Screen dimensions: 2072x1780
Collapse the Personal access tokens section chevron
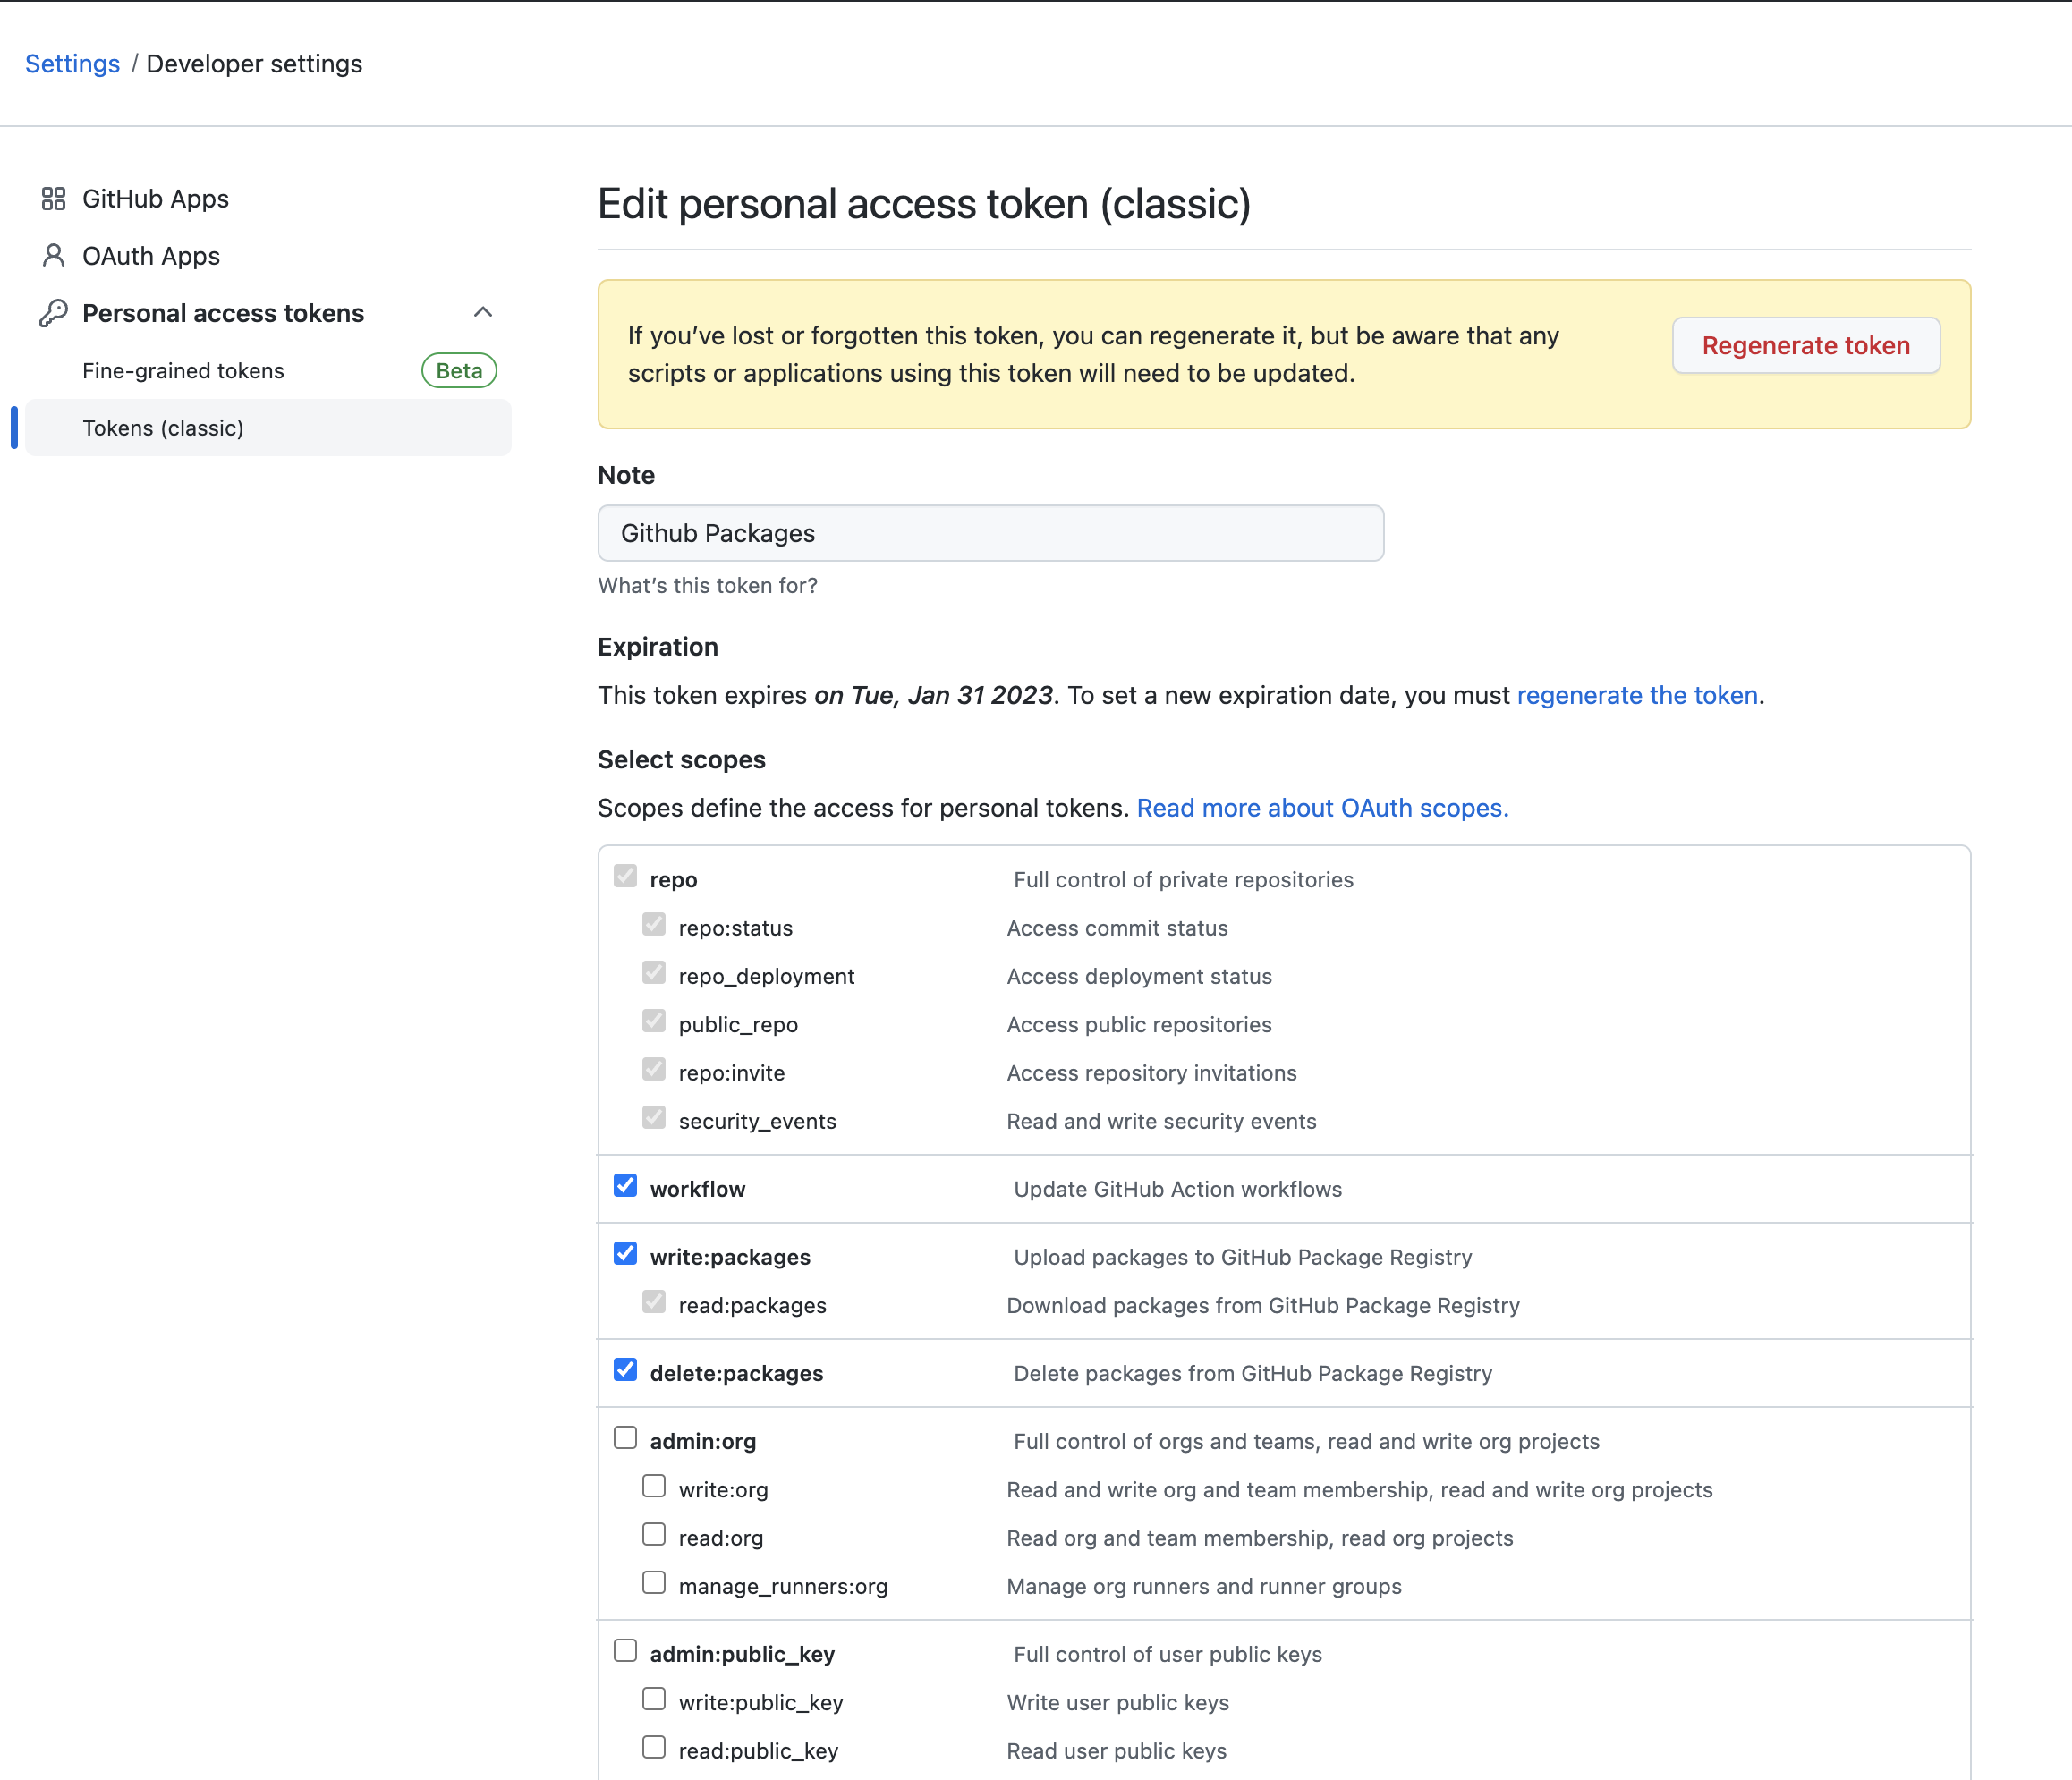pos(483,312)
